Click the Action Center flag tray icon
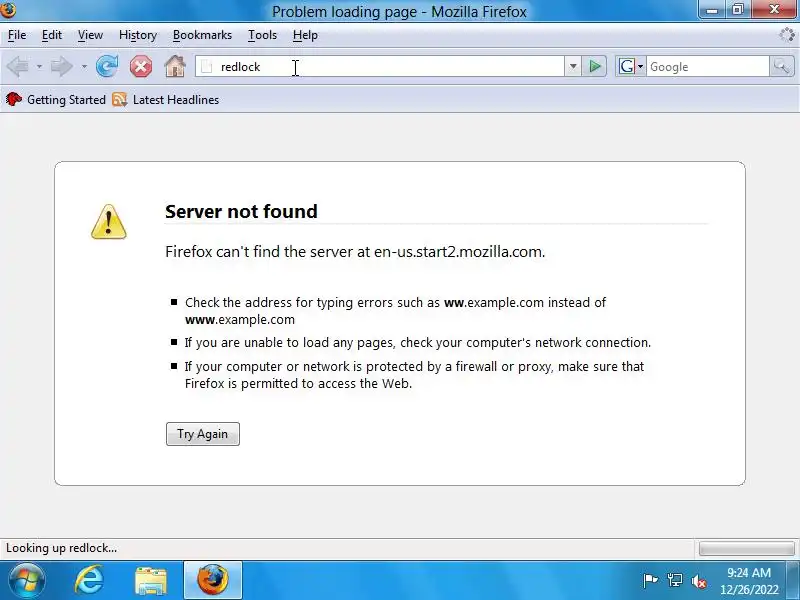The image size is (800, 600). click(x=651, y=580)
